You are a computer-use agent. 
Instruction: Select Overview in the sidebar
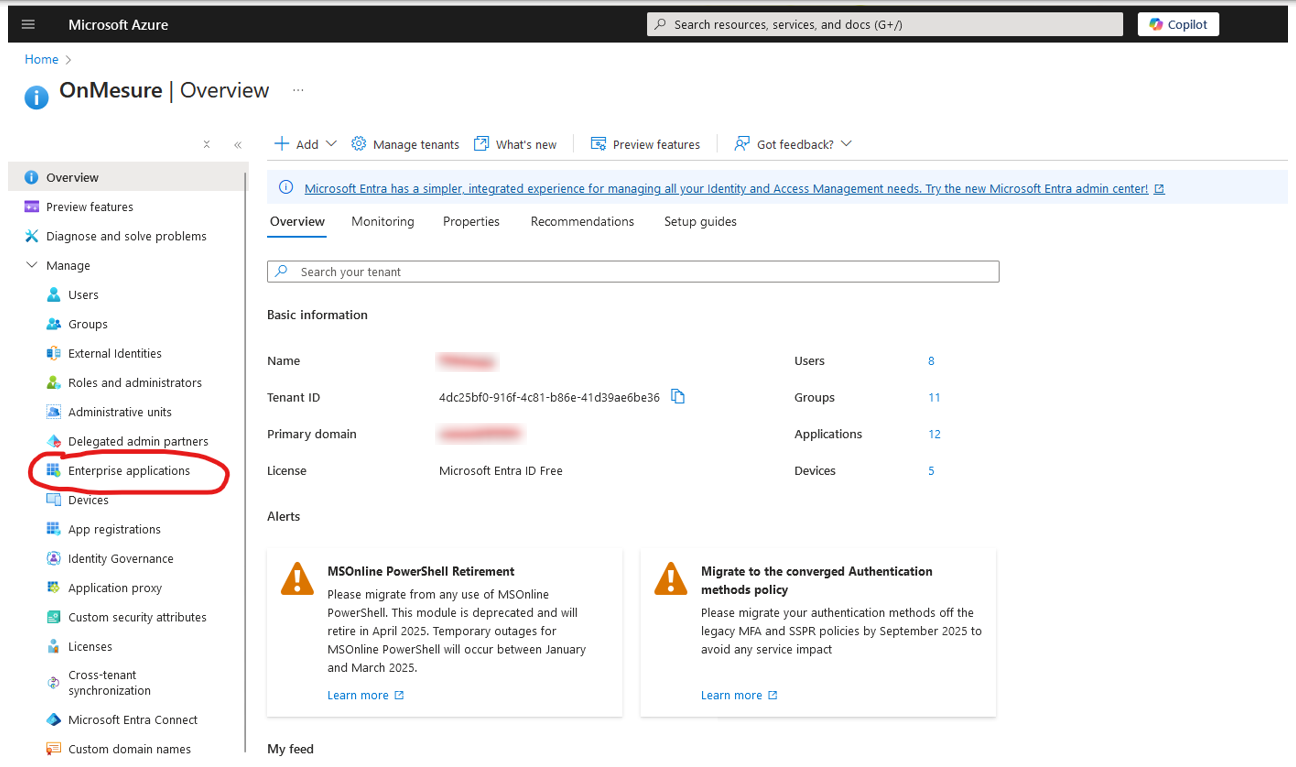(x=127, y=177)
